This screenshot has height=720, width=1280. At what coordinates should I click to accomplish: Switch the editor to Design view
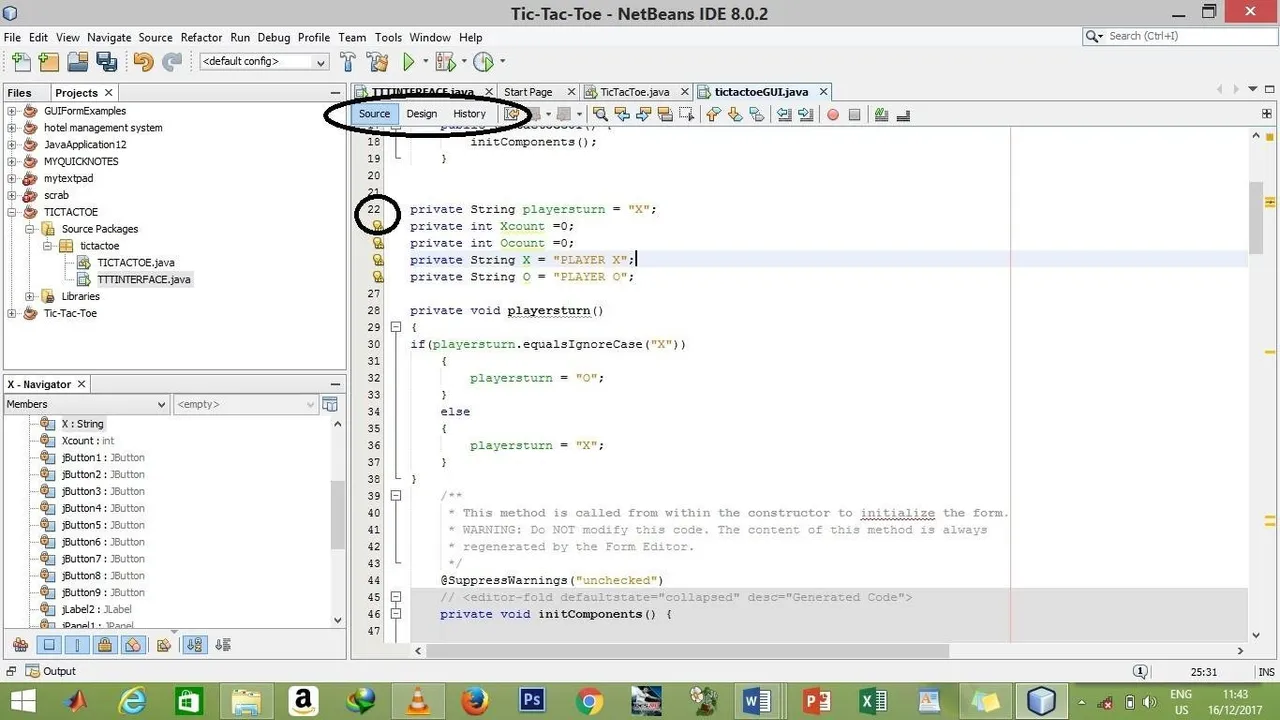coord(421,114)
